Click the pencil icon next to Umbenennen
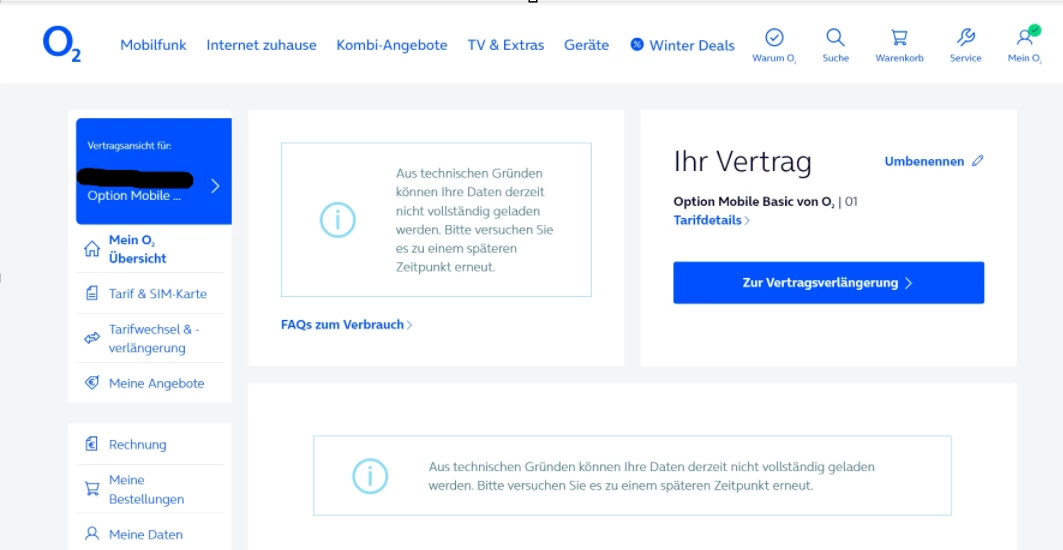The width and height of the screenshot is (1063, 550). [x=977, y=161]
